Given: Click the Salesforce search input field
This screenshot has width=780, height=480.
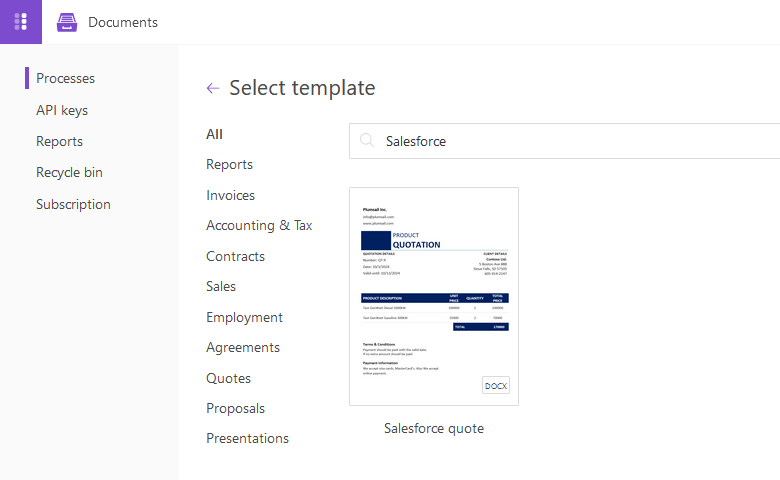Looking at the screenshot, I should pyautogui.click(x=565, y=141).
